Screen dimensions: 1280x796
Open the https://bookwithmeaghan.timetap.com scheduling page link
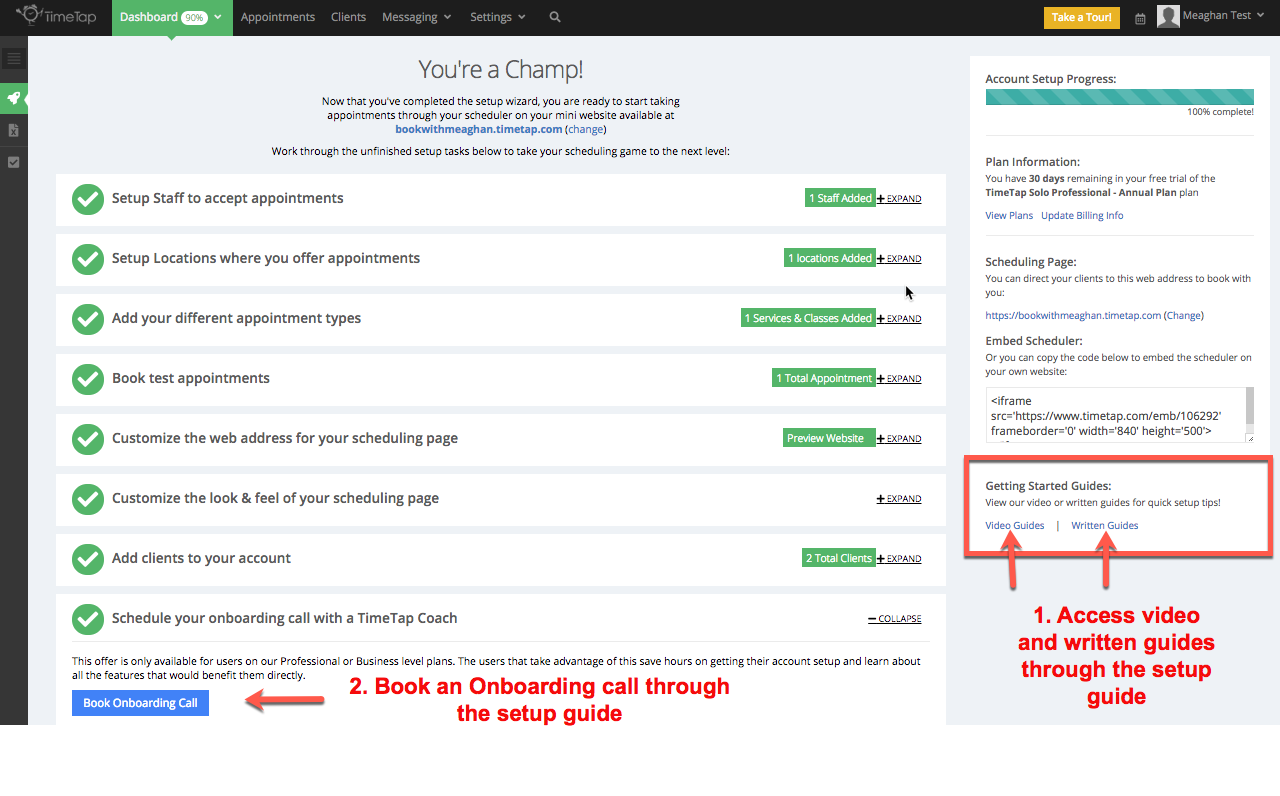[1073, 315]
